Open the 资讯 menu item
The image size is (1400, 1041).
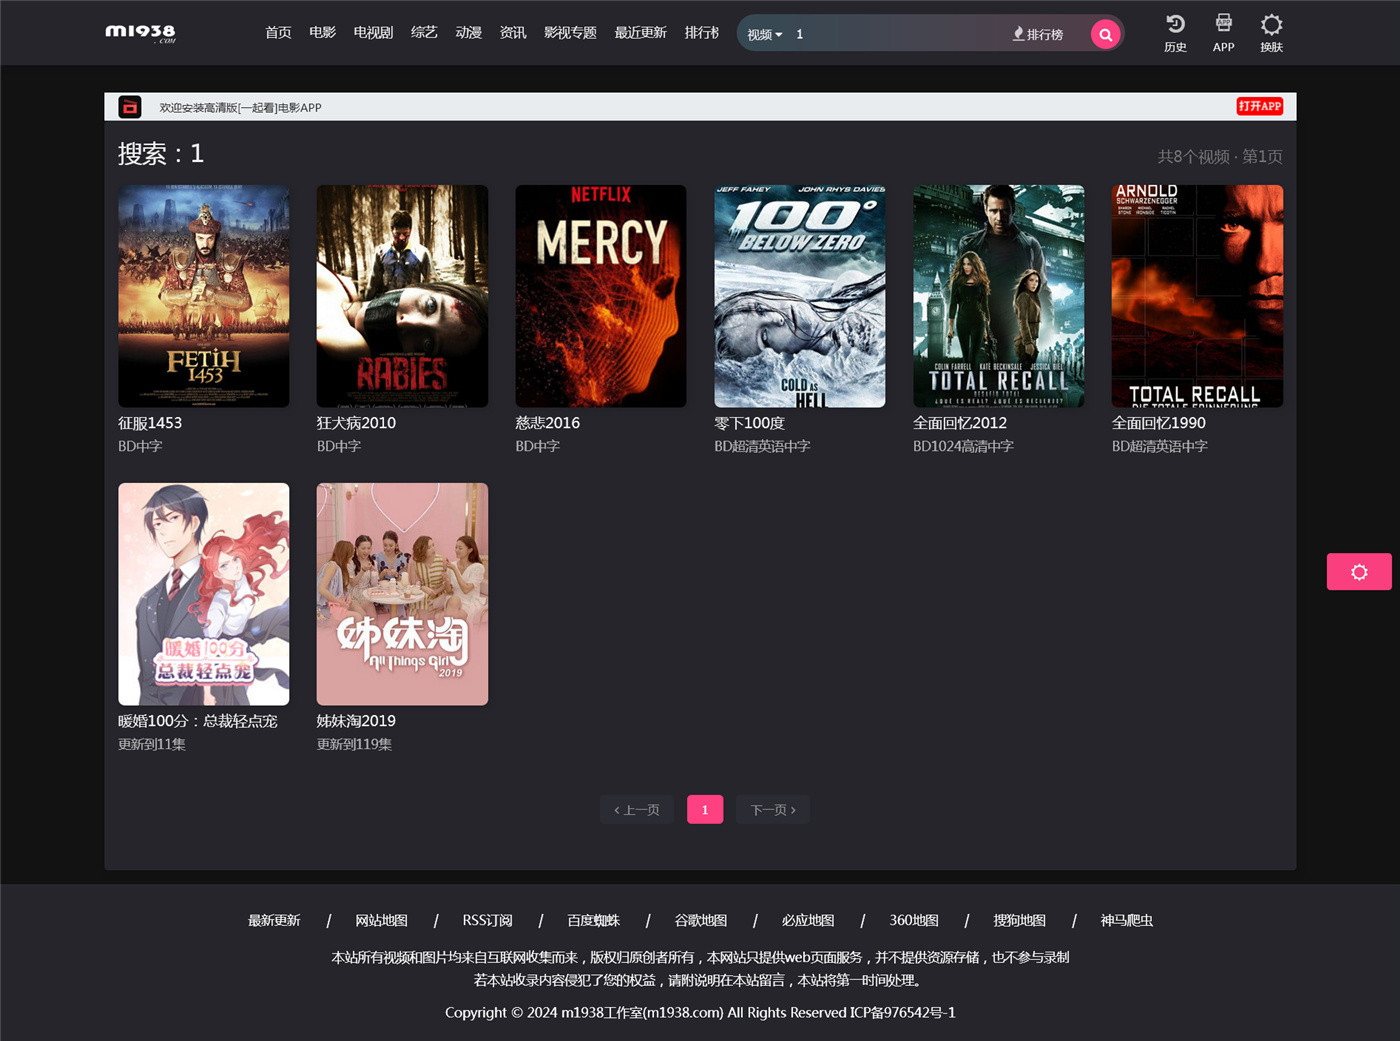513,33
